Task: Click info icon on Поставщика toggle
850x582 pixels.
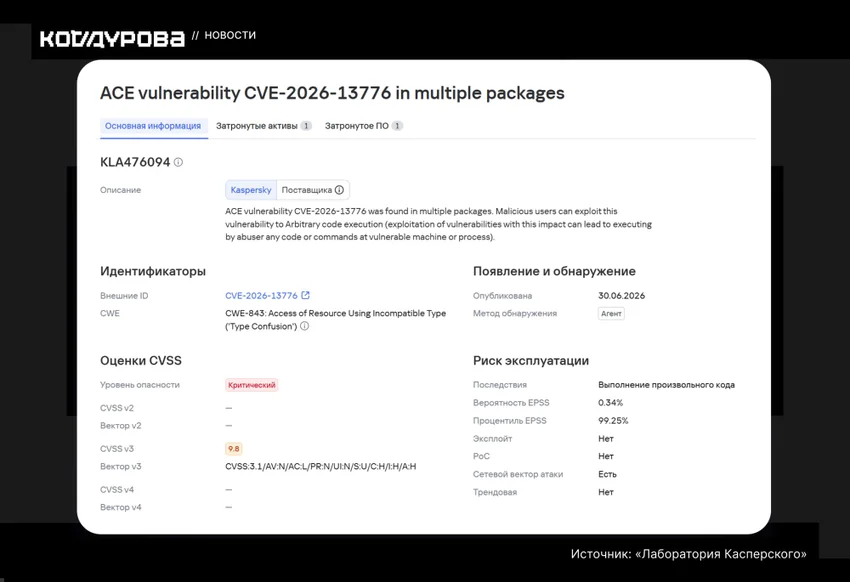Action: point(339,190)
